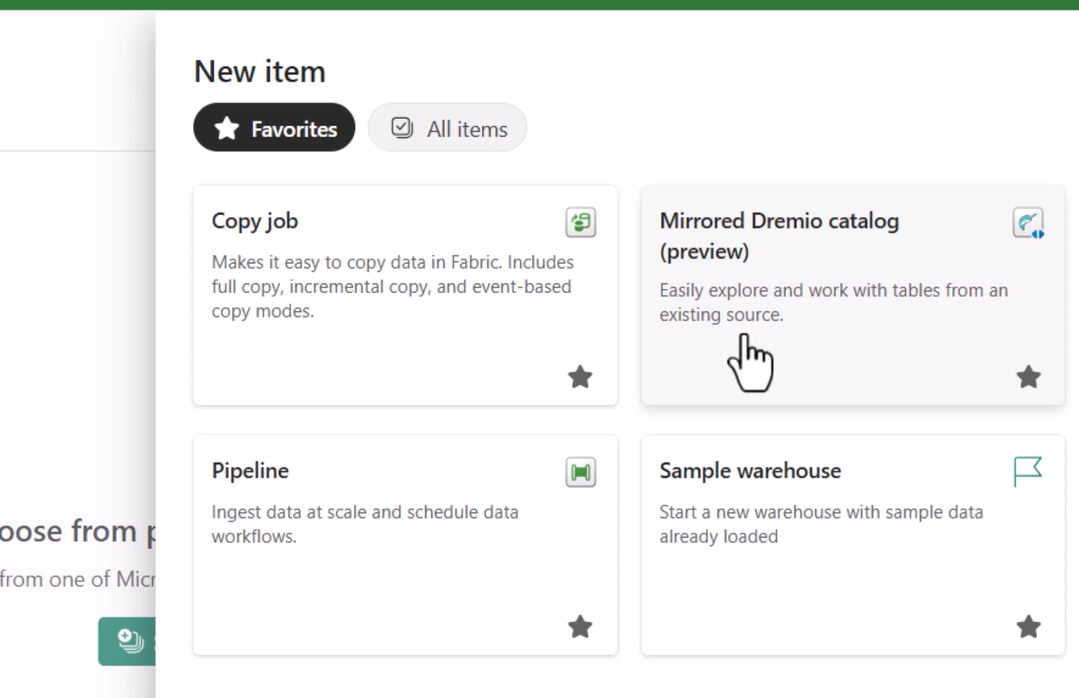Screen dimensions: 1079x698
Task: Click the Pipeline item icon
Action: (580, 472)
